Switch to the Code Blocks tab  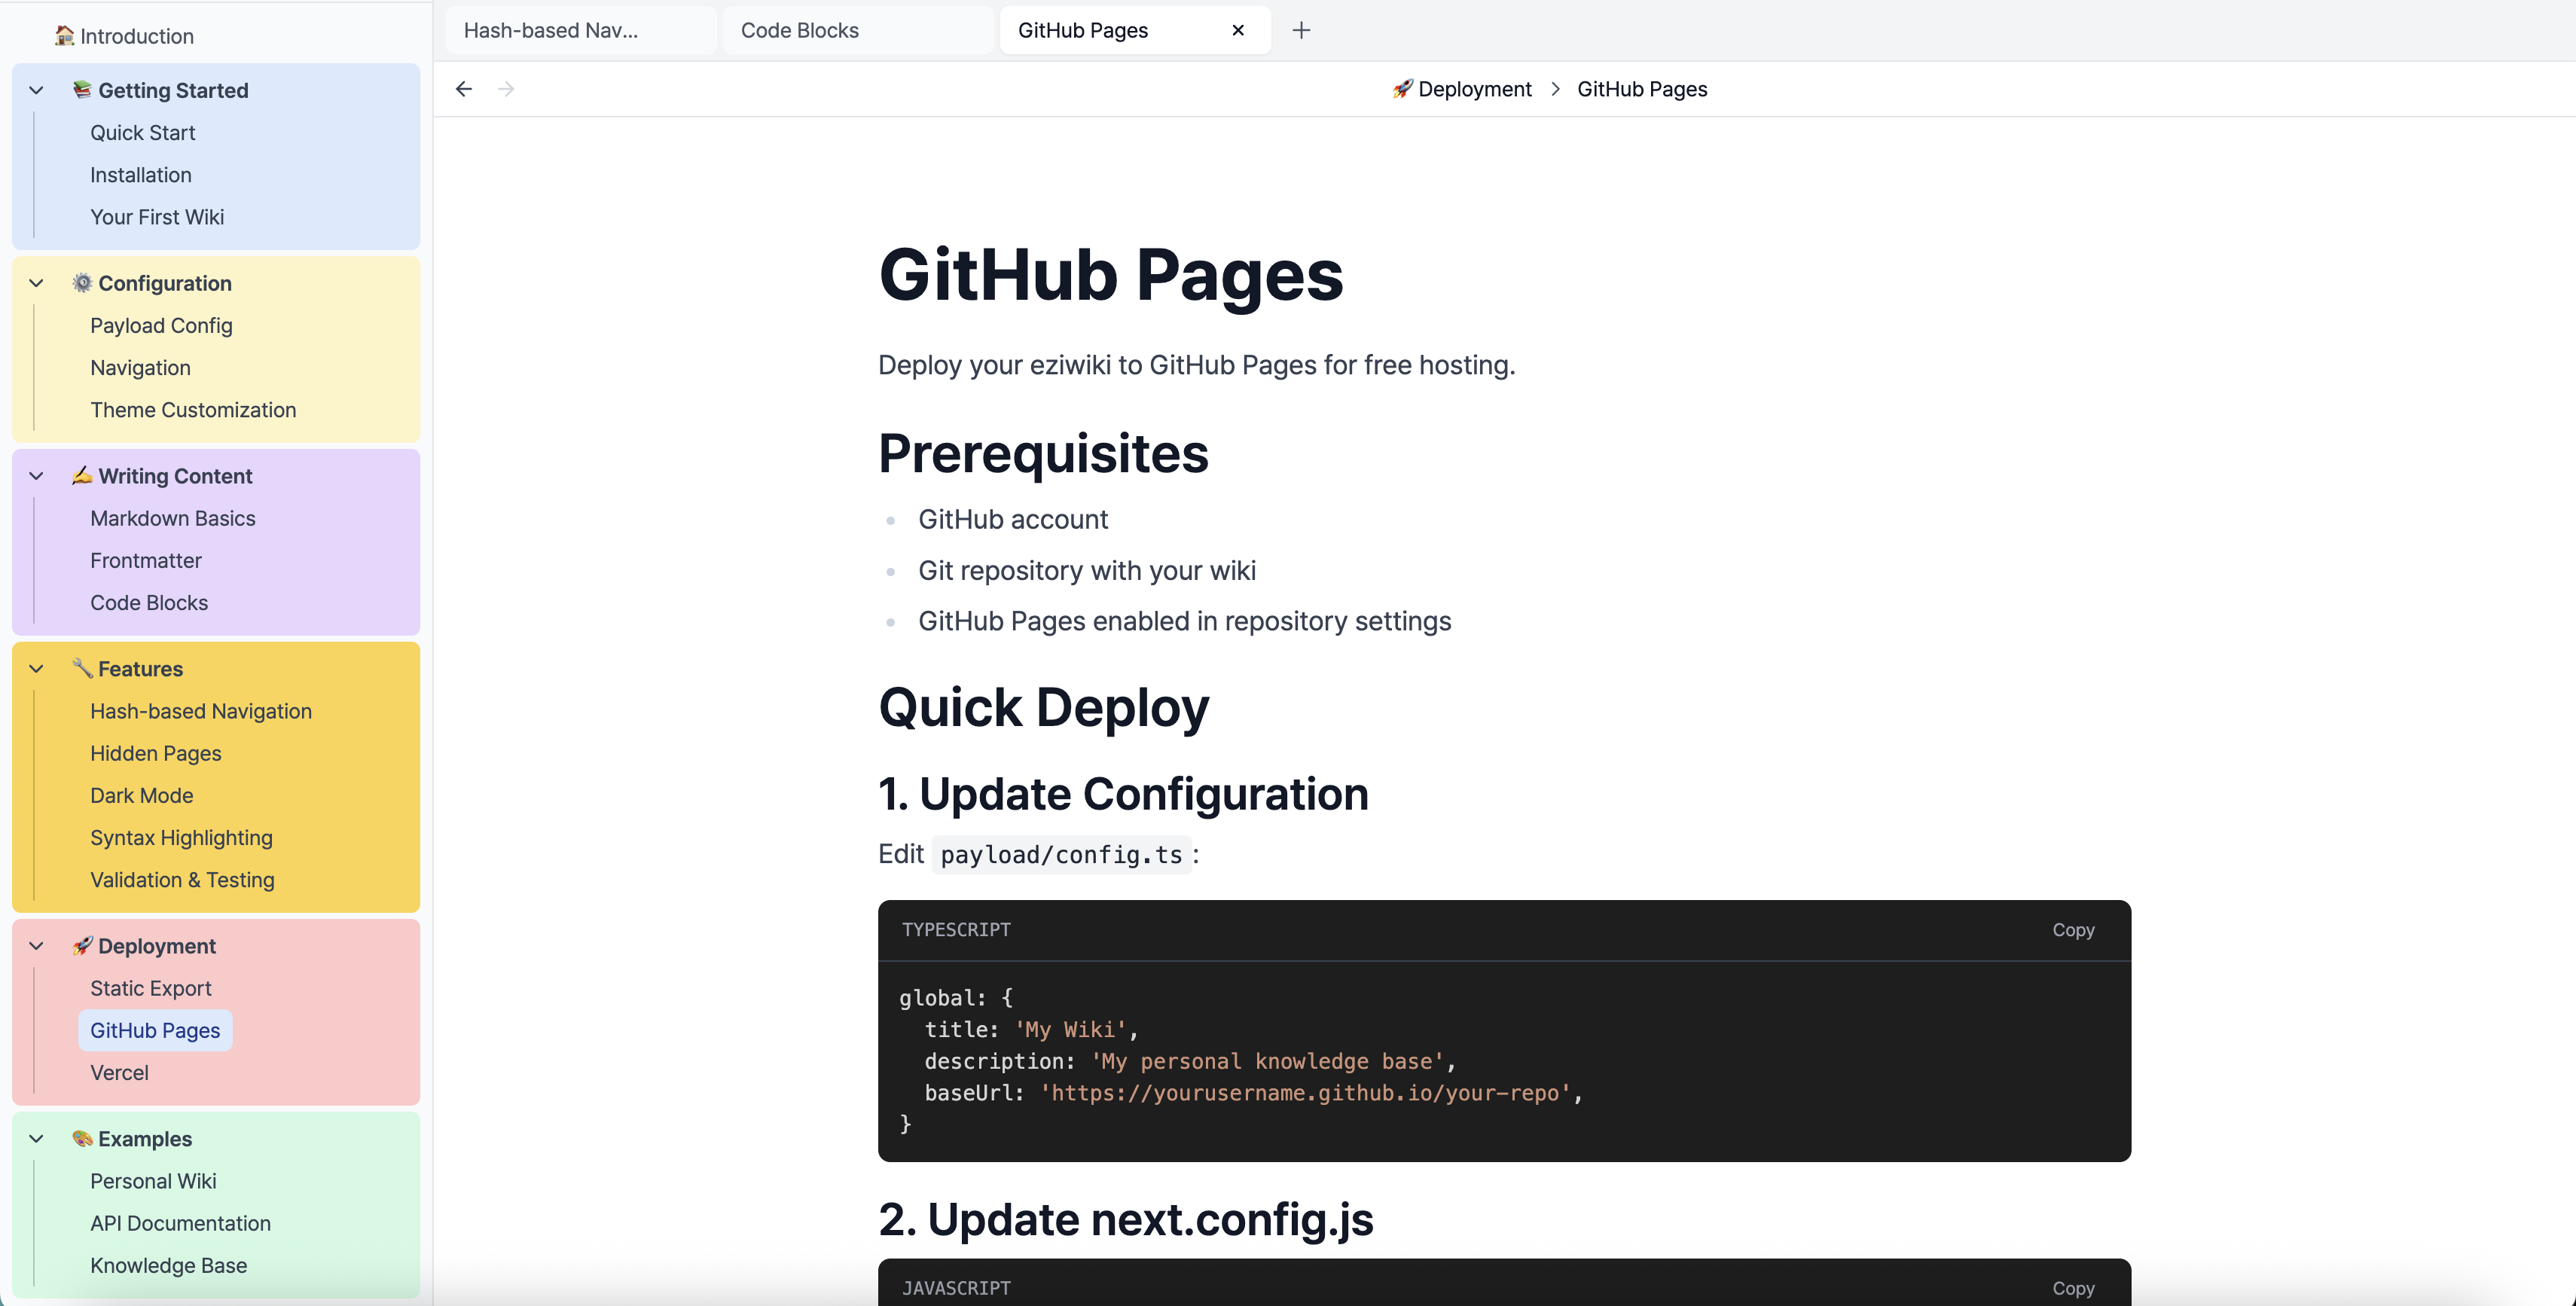[x=799, y=30]
